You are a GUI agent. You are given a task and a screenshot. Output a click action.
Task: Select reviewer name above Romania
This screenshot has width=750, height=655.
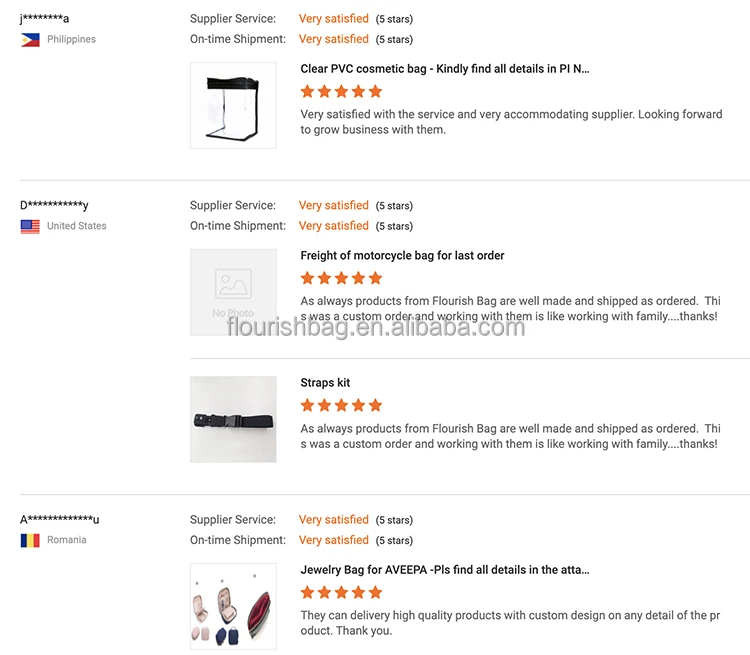coord(60,520)
